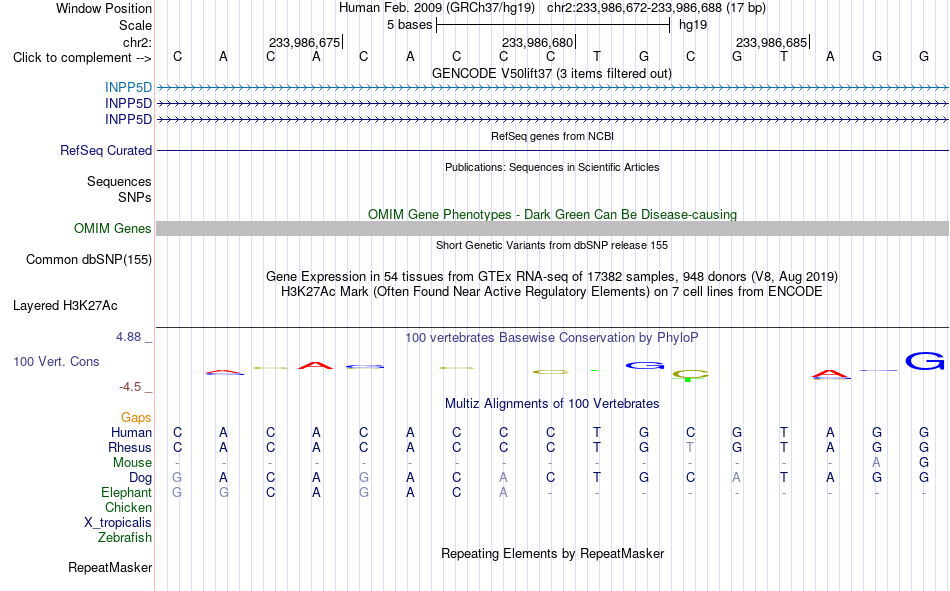Click the "Click to complement -->" label
Screen dimensions: 950x591
point(82,58)
